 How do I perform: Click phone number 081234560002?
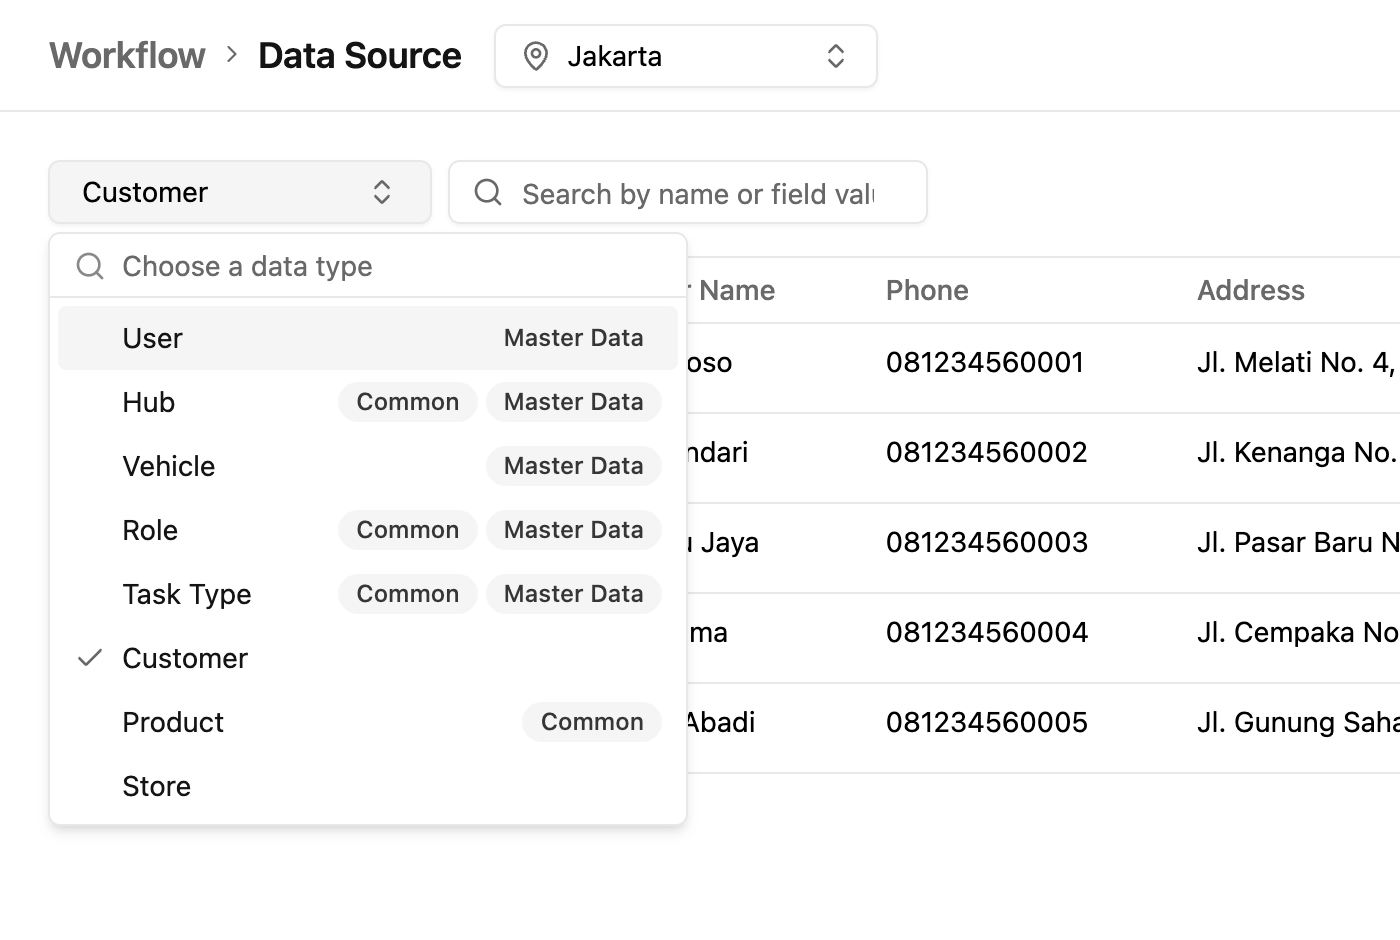tap(986, 452)
